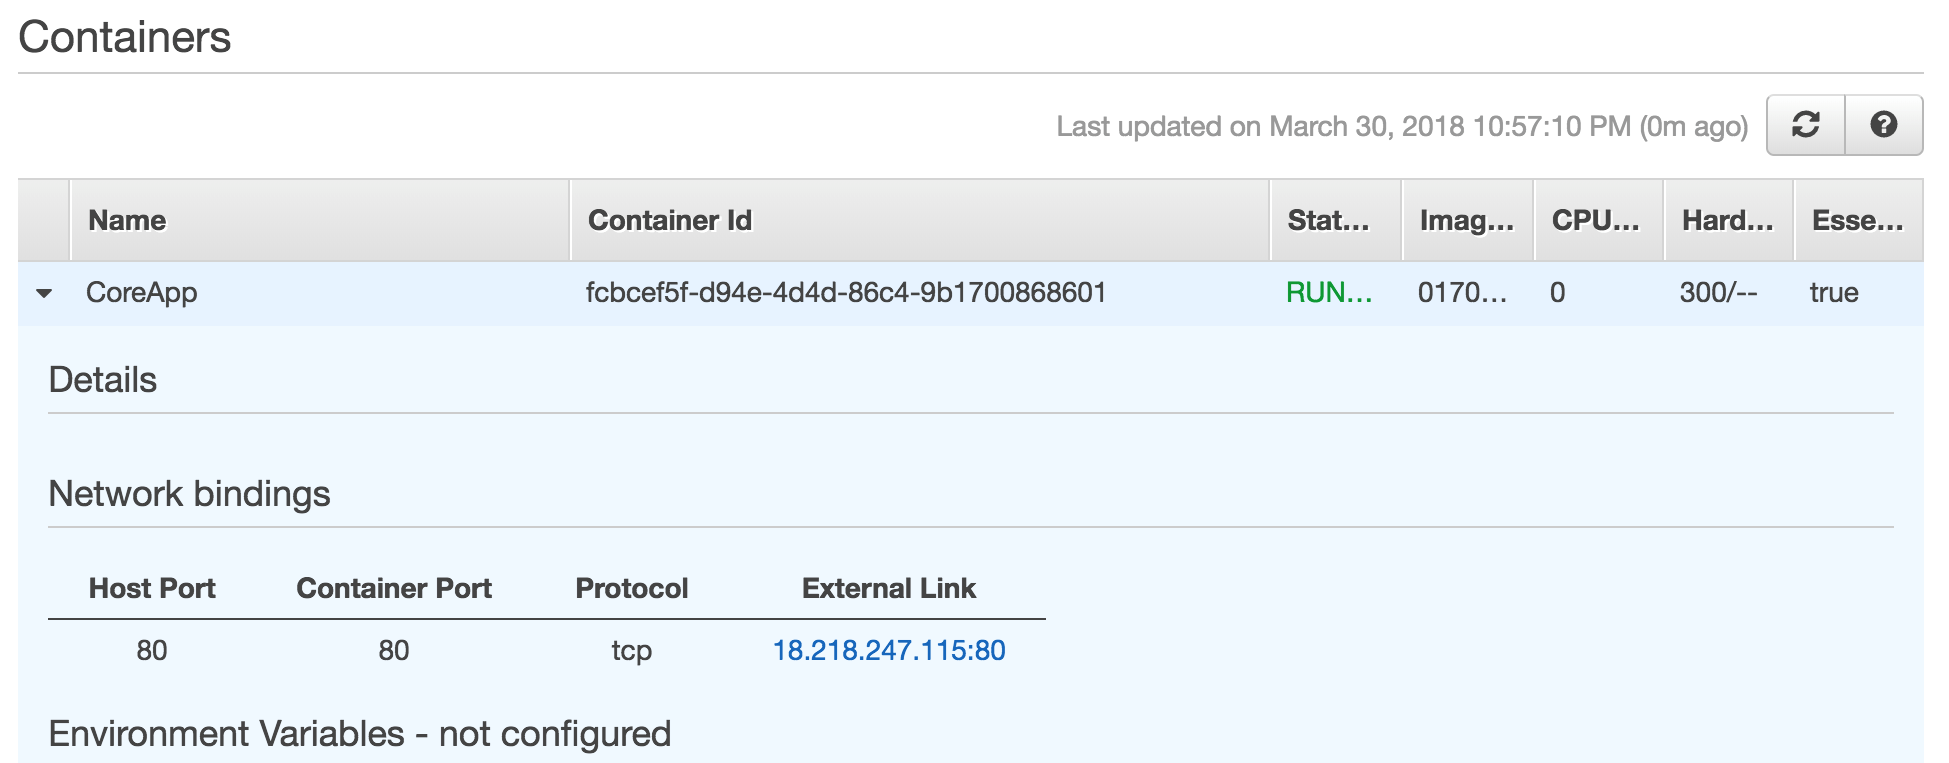Select the CoreApp container name
The image size is (1949, 763).
coord(142,292)
